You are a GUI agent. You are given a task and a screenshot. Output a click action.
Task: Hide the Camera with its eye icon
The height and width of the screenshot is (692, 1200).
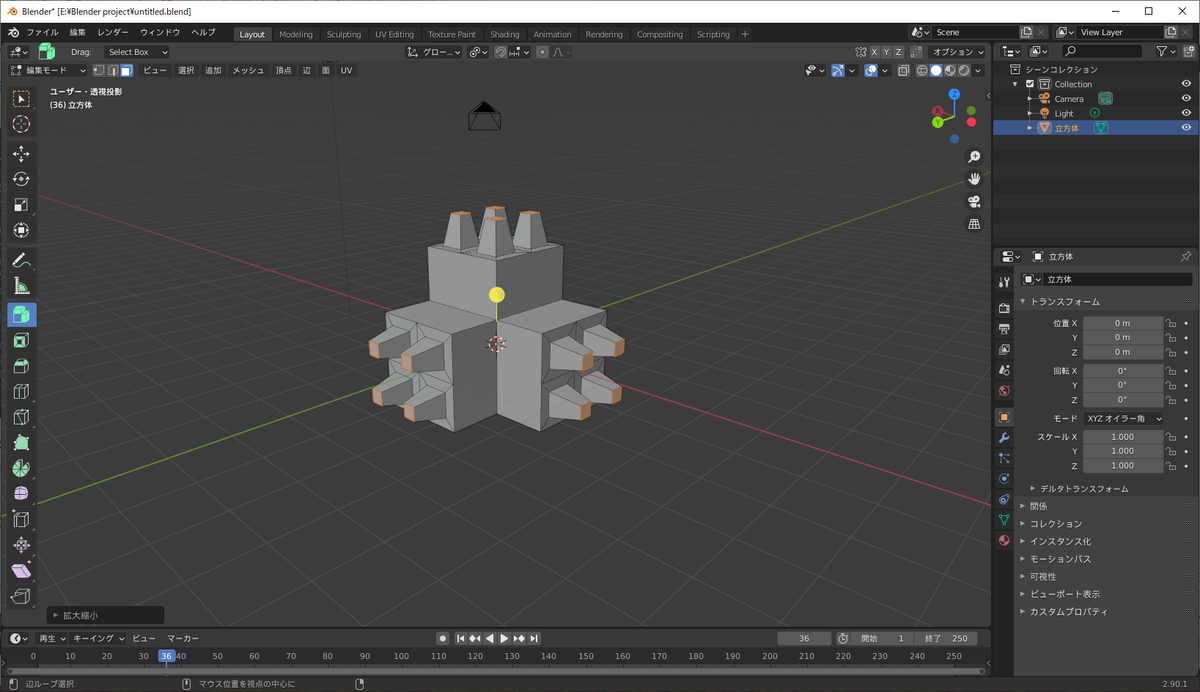click(x=1186, y=98)
